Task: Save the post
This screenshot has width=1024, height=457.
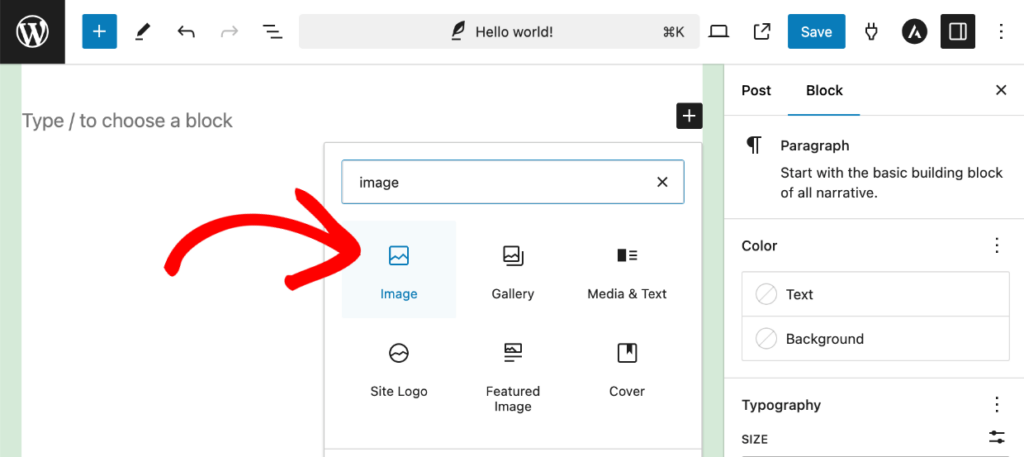Action: click(x=816, y=31)
